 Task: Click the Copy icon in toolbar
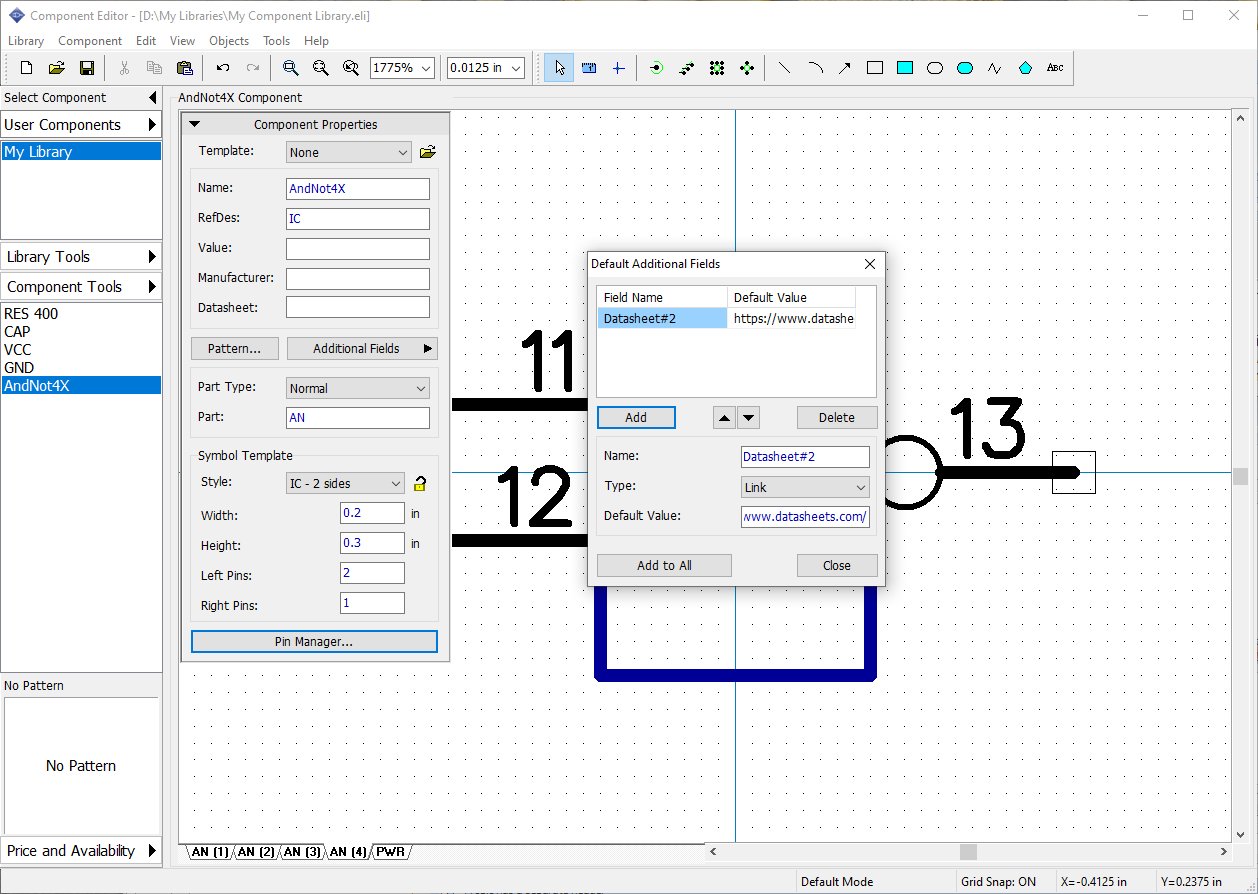pyautogui.click(x=154, y=68)
